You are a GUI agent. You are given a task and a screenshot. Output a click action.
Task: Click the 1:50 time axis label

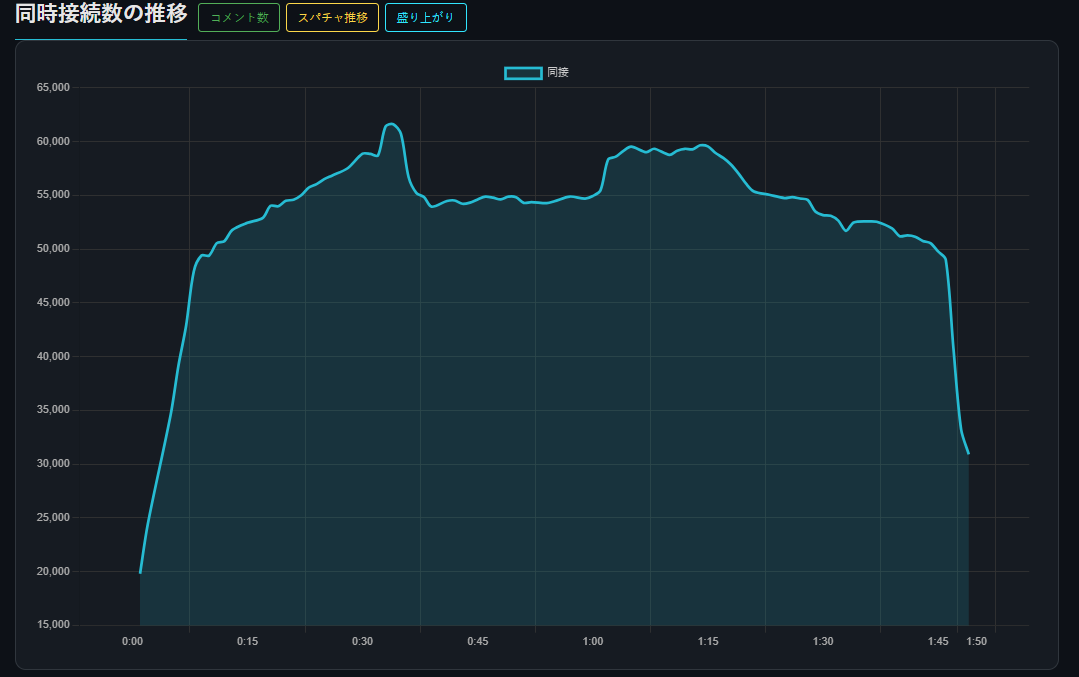click(976, 641)
